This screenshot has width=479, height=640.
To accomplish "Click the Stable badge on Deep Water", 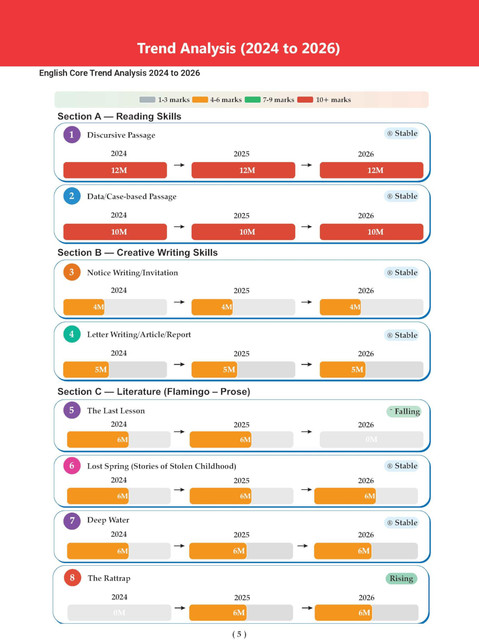I will click(402, 523).
